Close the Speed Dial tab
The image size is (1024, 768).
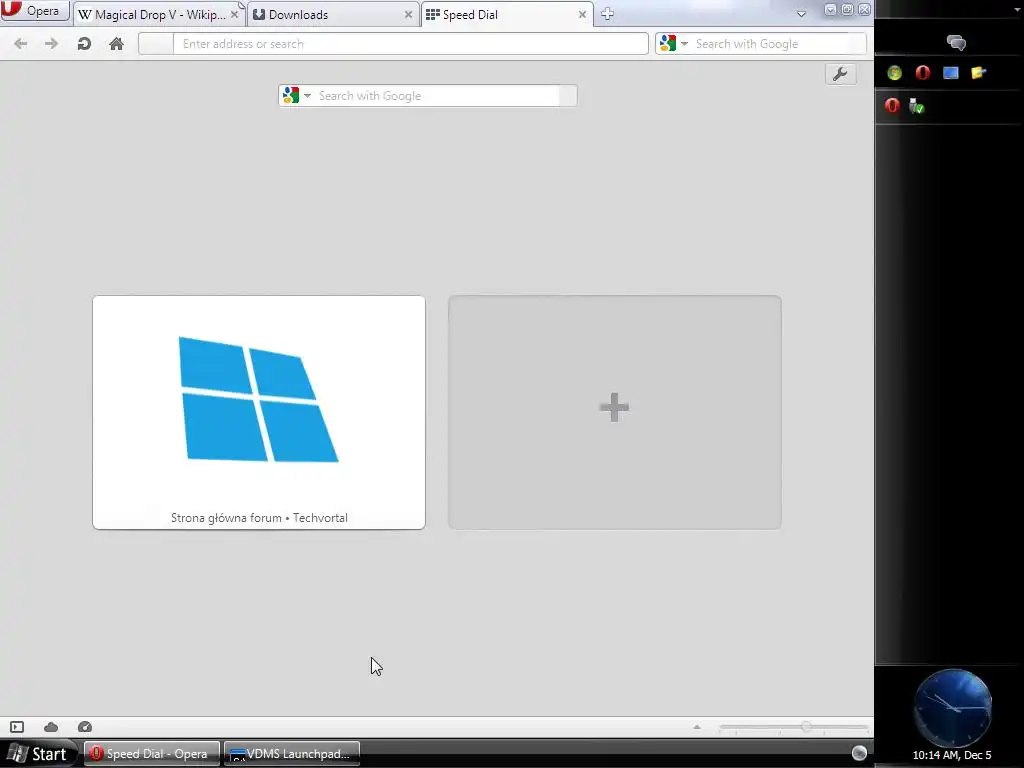coord(582,14)
